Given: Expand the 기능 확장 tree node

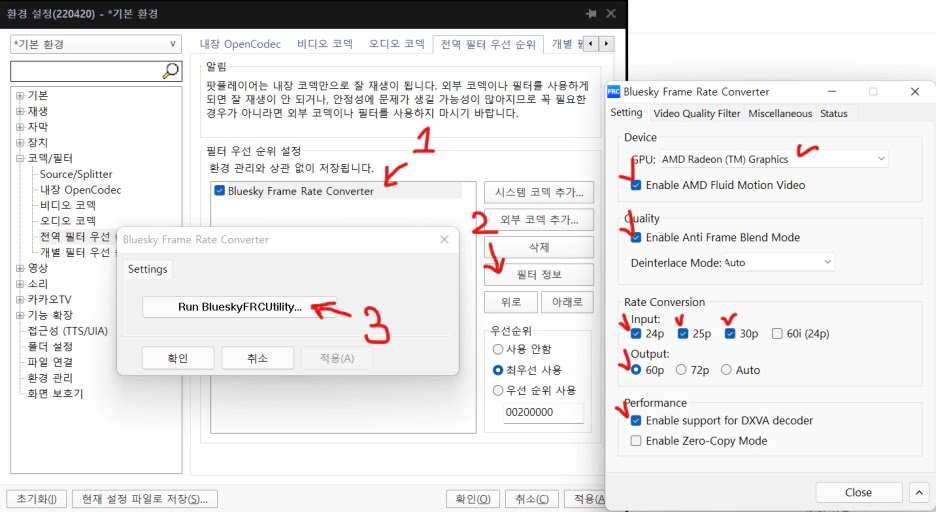Looking at the screenshot, I should 20,315.
